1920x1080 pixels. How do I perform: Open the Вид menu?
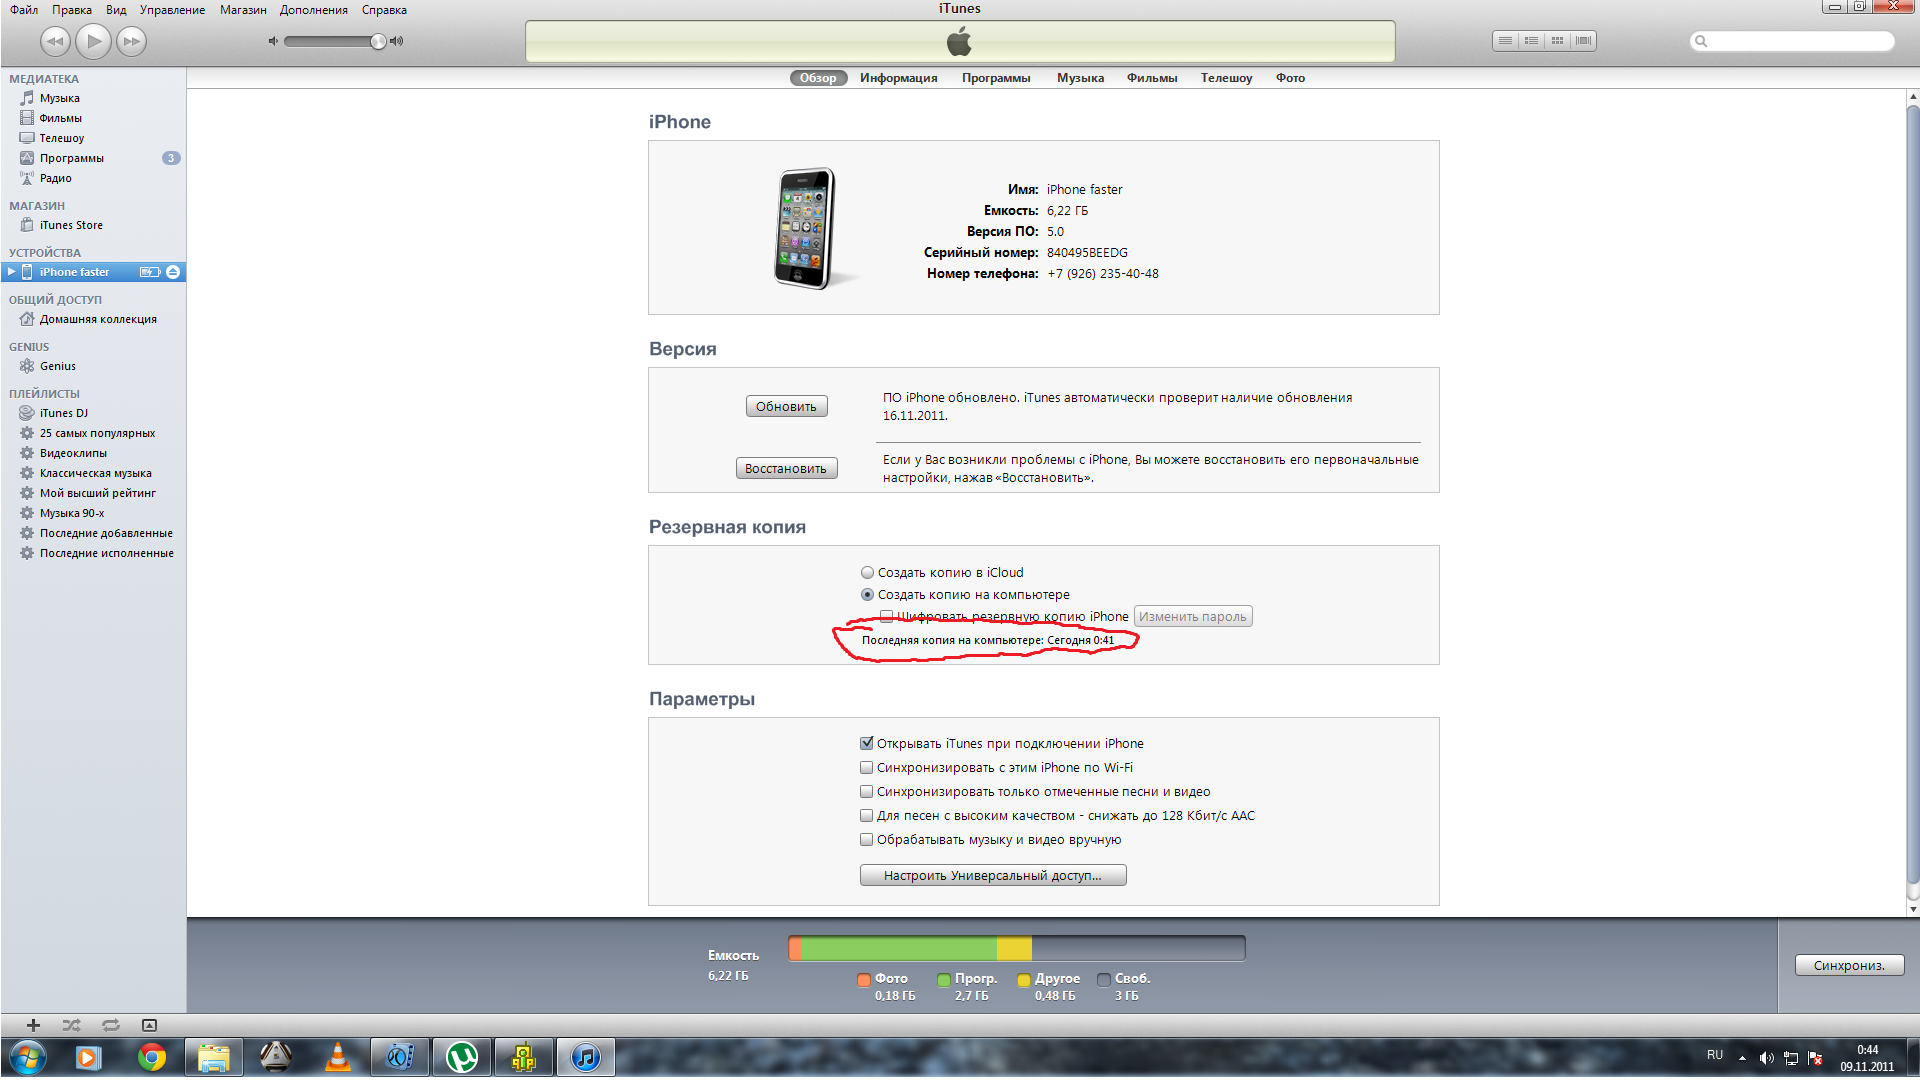point(116,10)
